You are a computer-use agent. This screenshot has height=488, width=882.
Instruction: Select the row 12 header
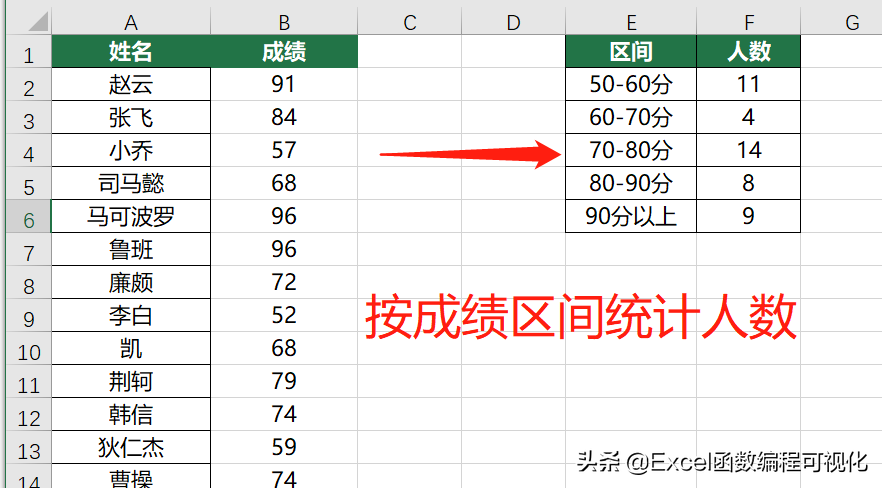[x=29, y=414]
